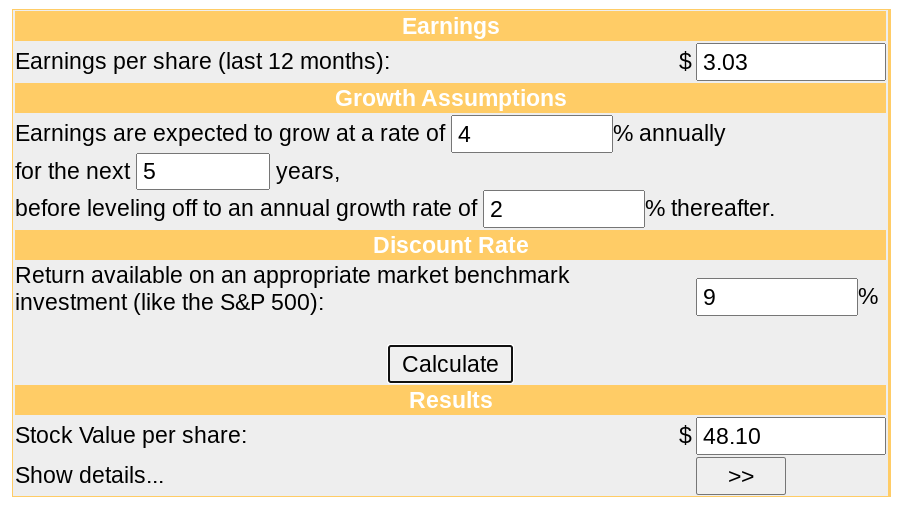Click the Results section header
Image resolution: width=914 pixels, height=508 pixels.
450,400
